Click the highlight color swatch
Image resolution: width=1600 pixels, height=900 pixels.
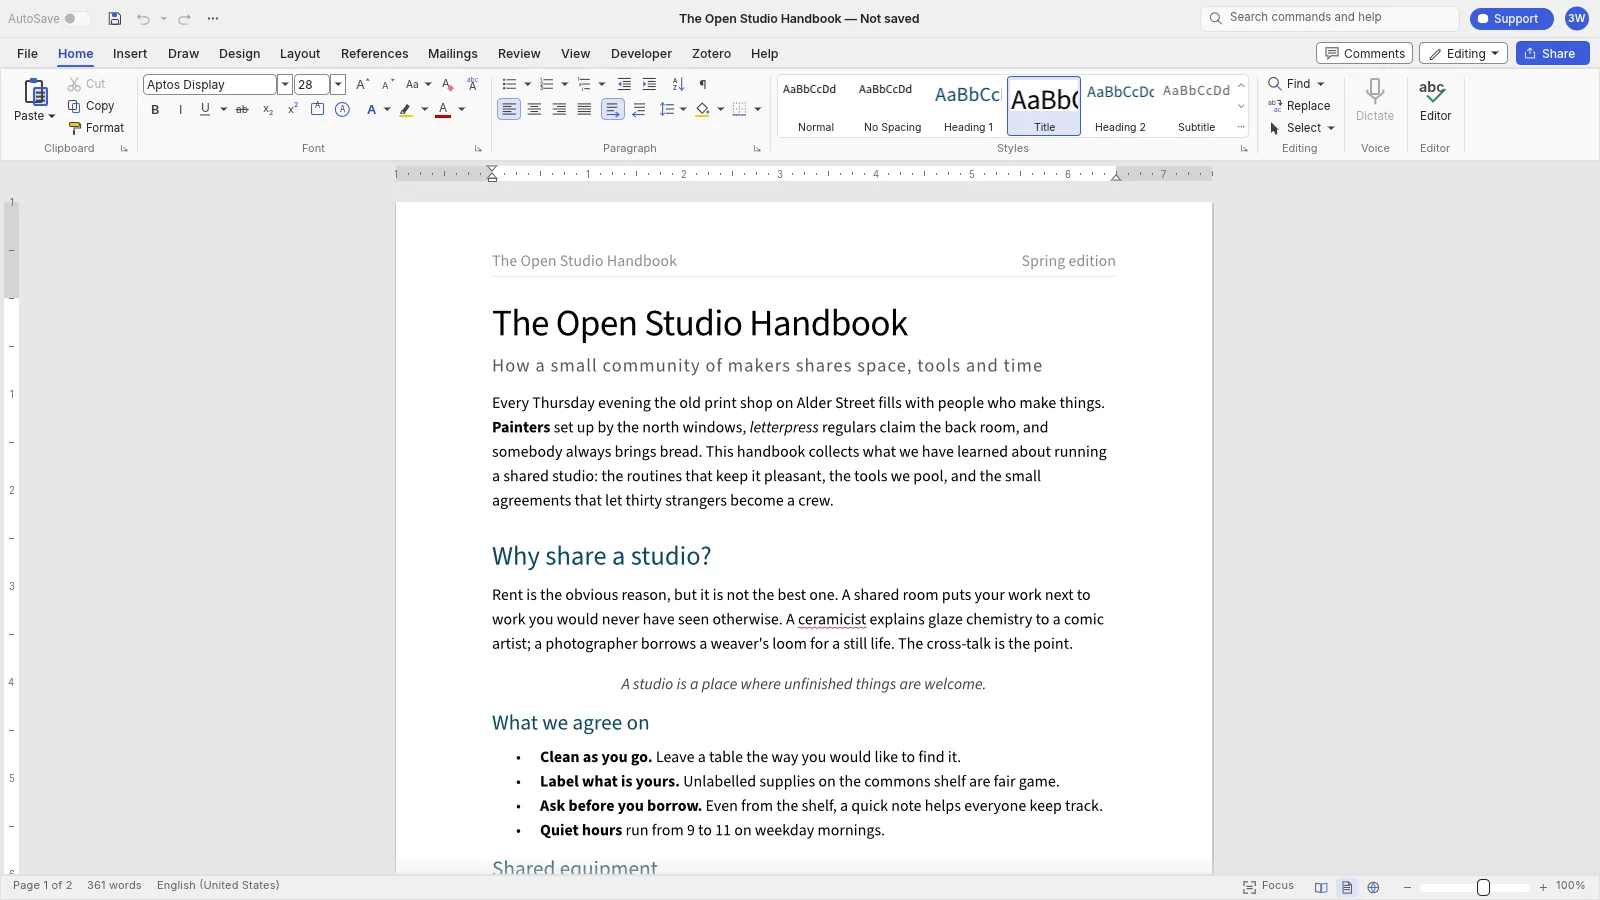point(406,110)
